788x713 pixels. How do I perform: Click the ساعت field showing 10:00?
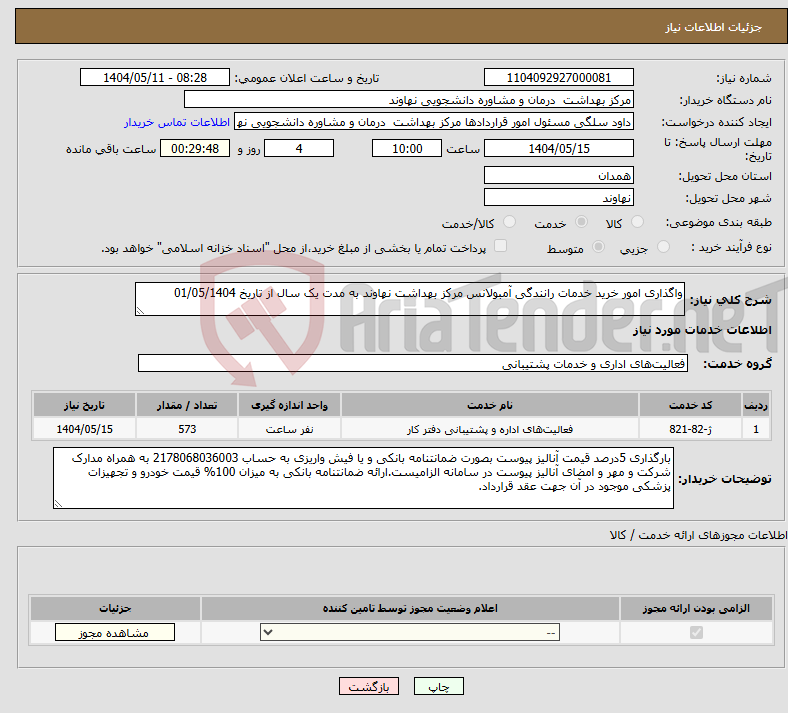click(x=407, y=148)
